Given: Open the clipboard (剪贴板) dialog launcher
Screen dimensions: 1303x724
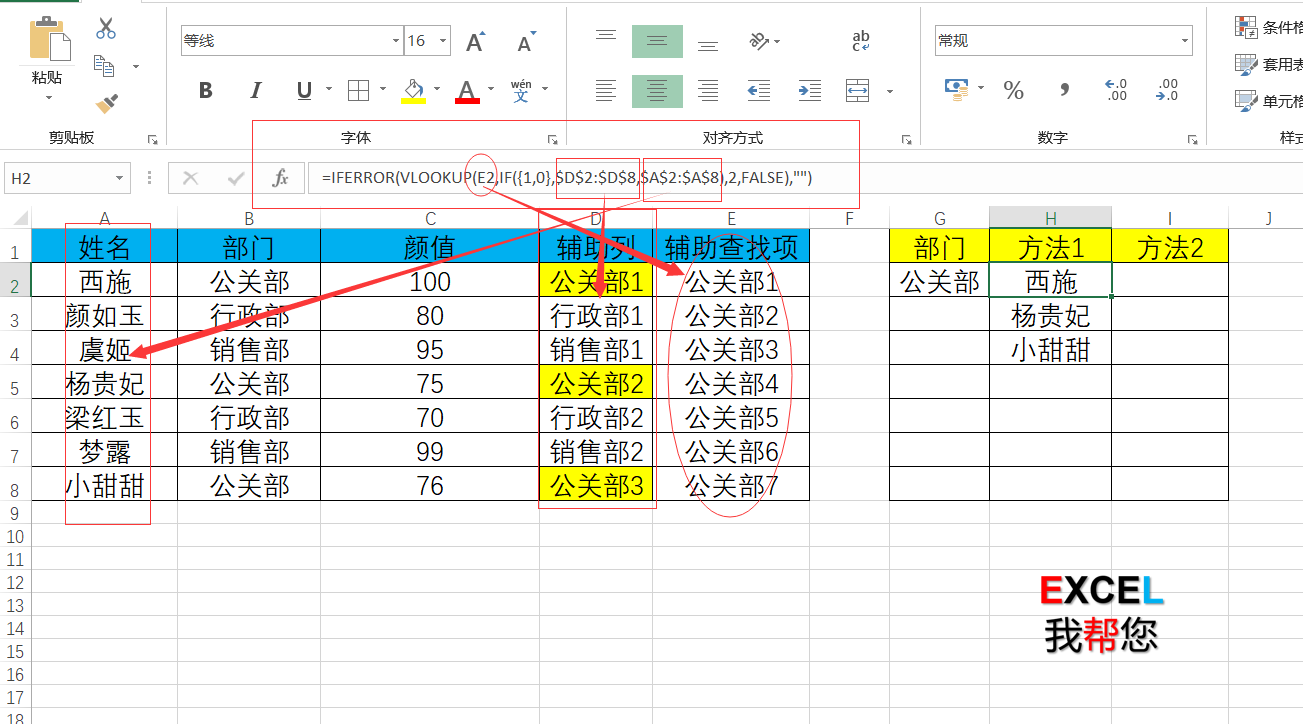Looking at the screenshot, I should pos(153,140).
